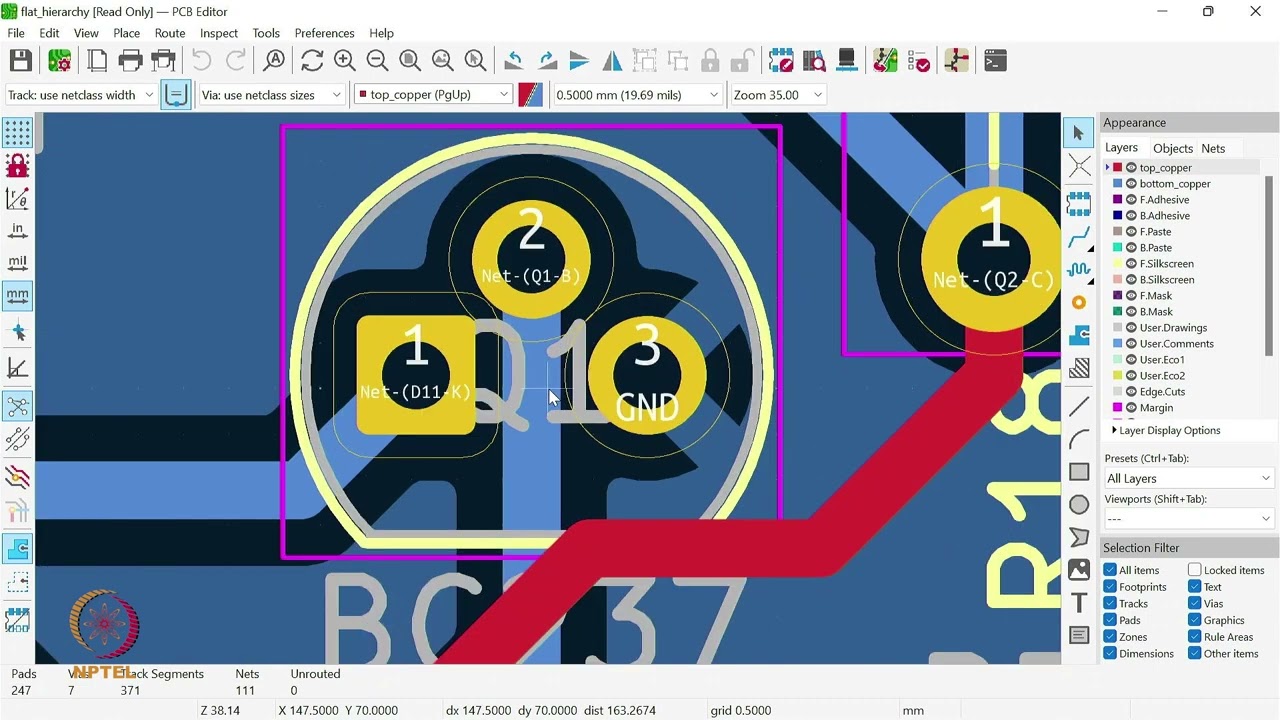
Task: Uncheck Footprints in Selection Filter
Action: click(1110, 587)
